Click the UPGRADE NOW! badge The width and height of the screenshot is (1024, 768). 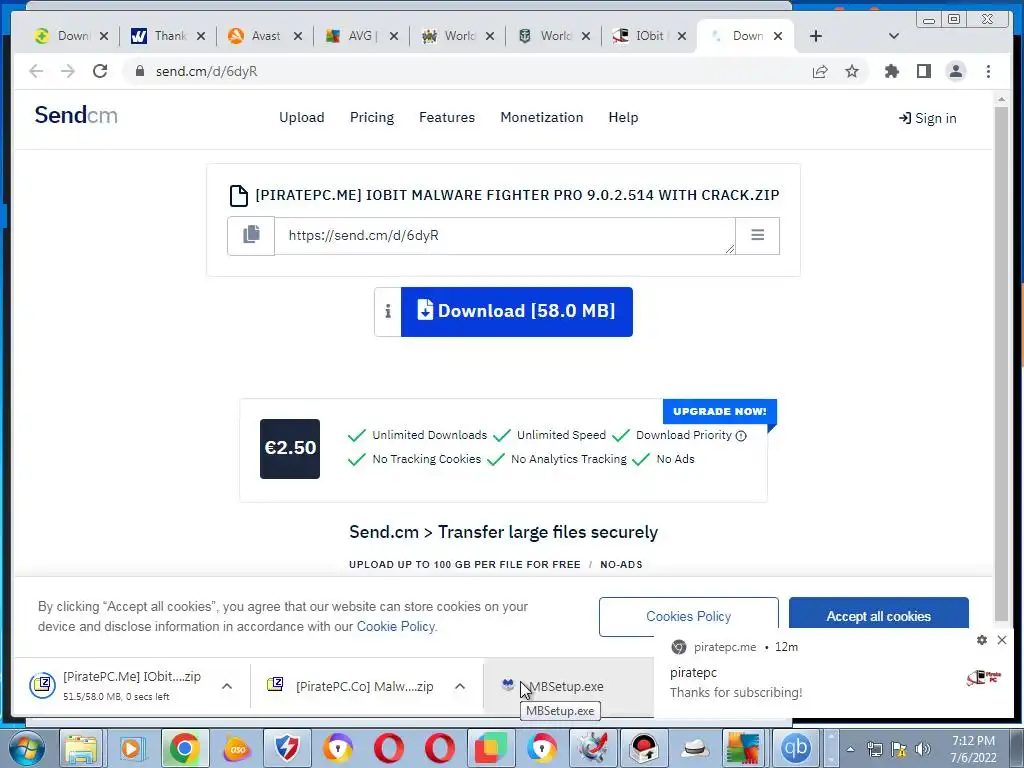(x=720, y=411)
